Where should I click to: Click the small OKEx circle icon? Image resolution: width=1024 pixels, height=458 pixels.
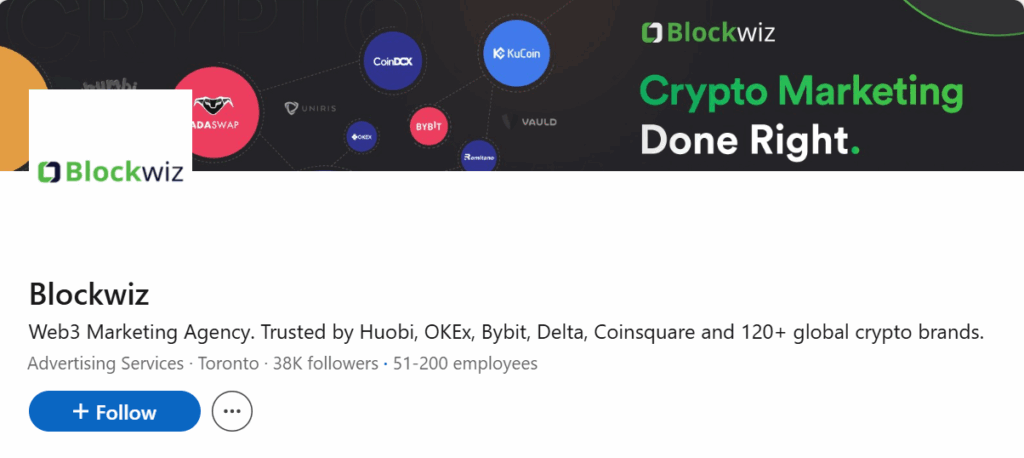coord(360,136)
